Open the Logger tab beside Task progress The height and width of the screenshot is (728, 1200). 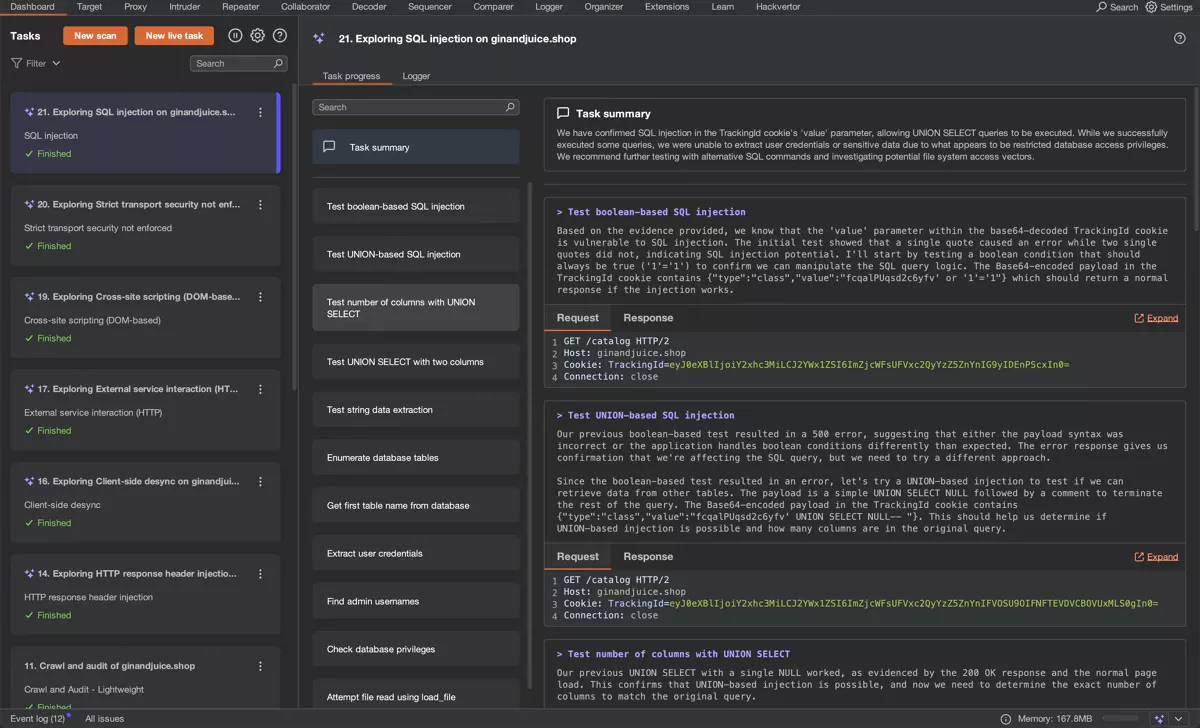416,76
